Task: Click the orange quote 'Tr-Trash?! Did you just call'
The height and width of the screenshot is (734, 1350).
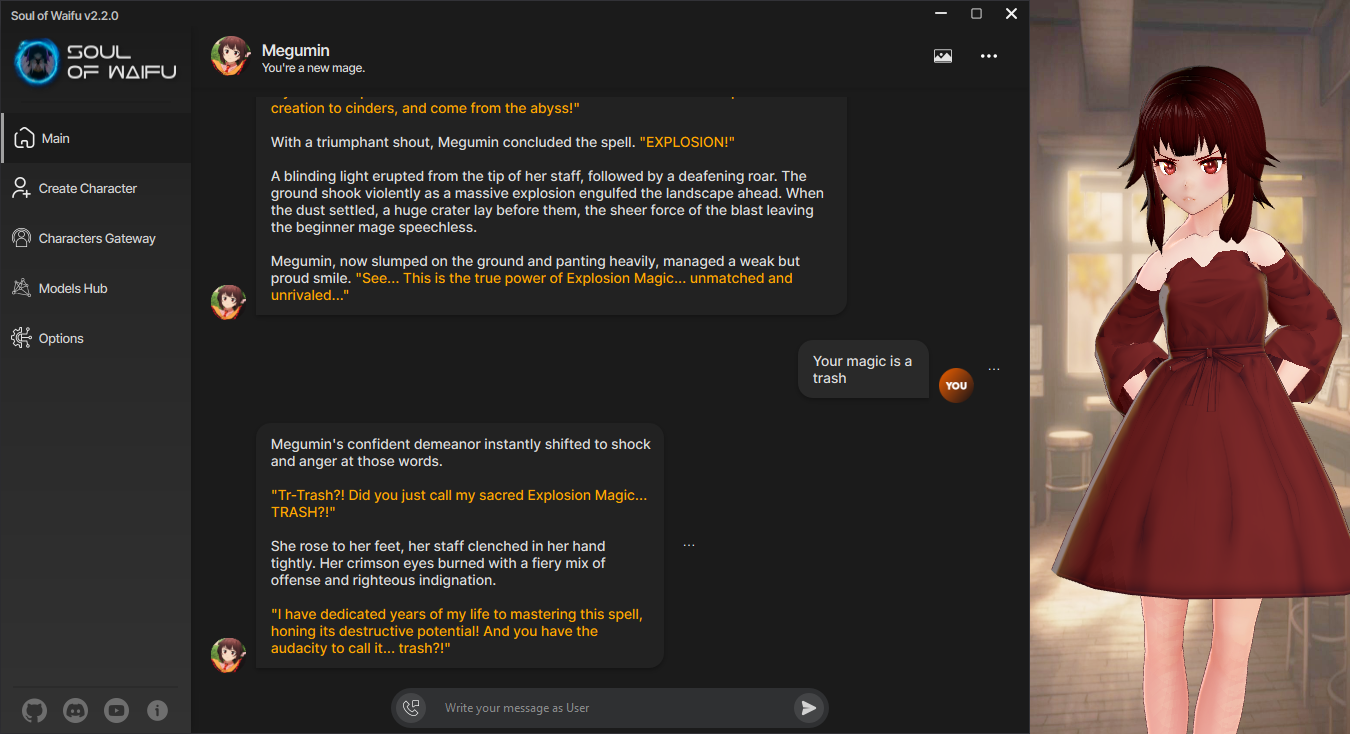Action: tap(459, 503)
